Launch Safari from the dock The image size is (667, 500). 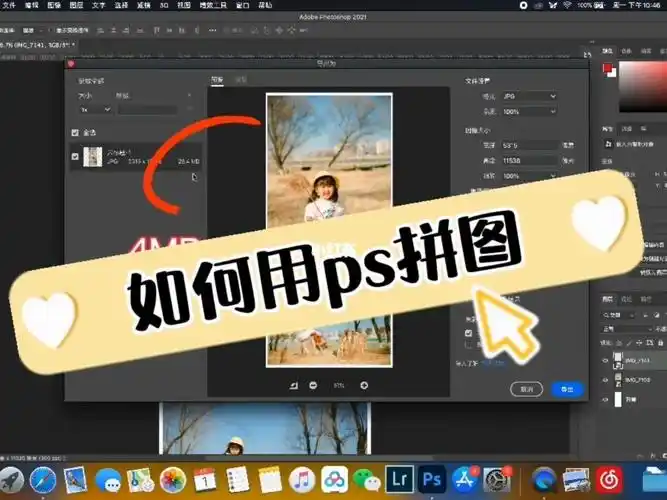point(43,480)
